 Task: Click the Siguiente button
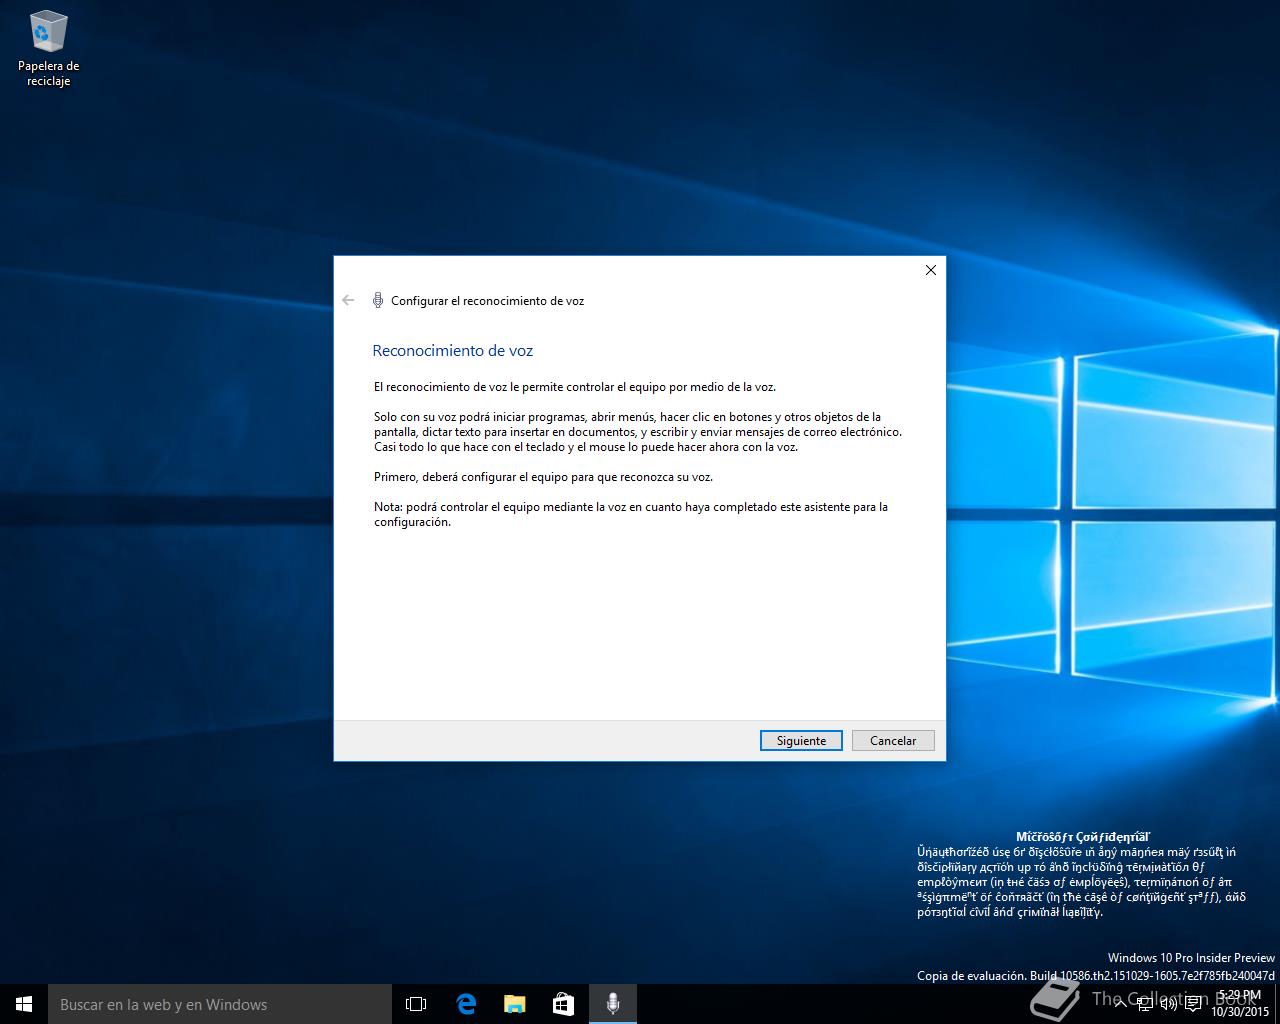801,740
